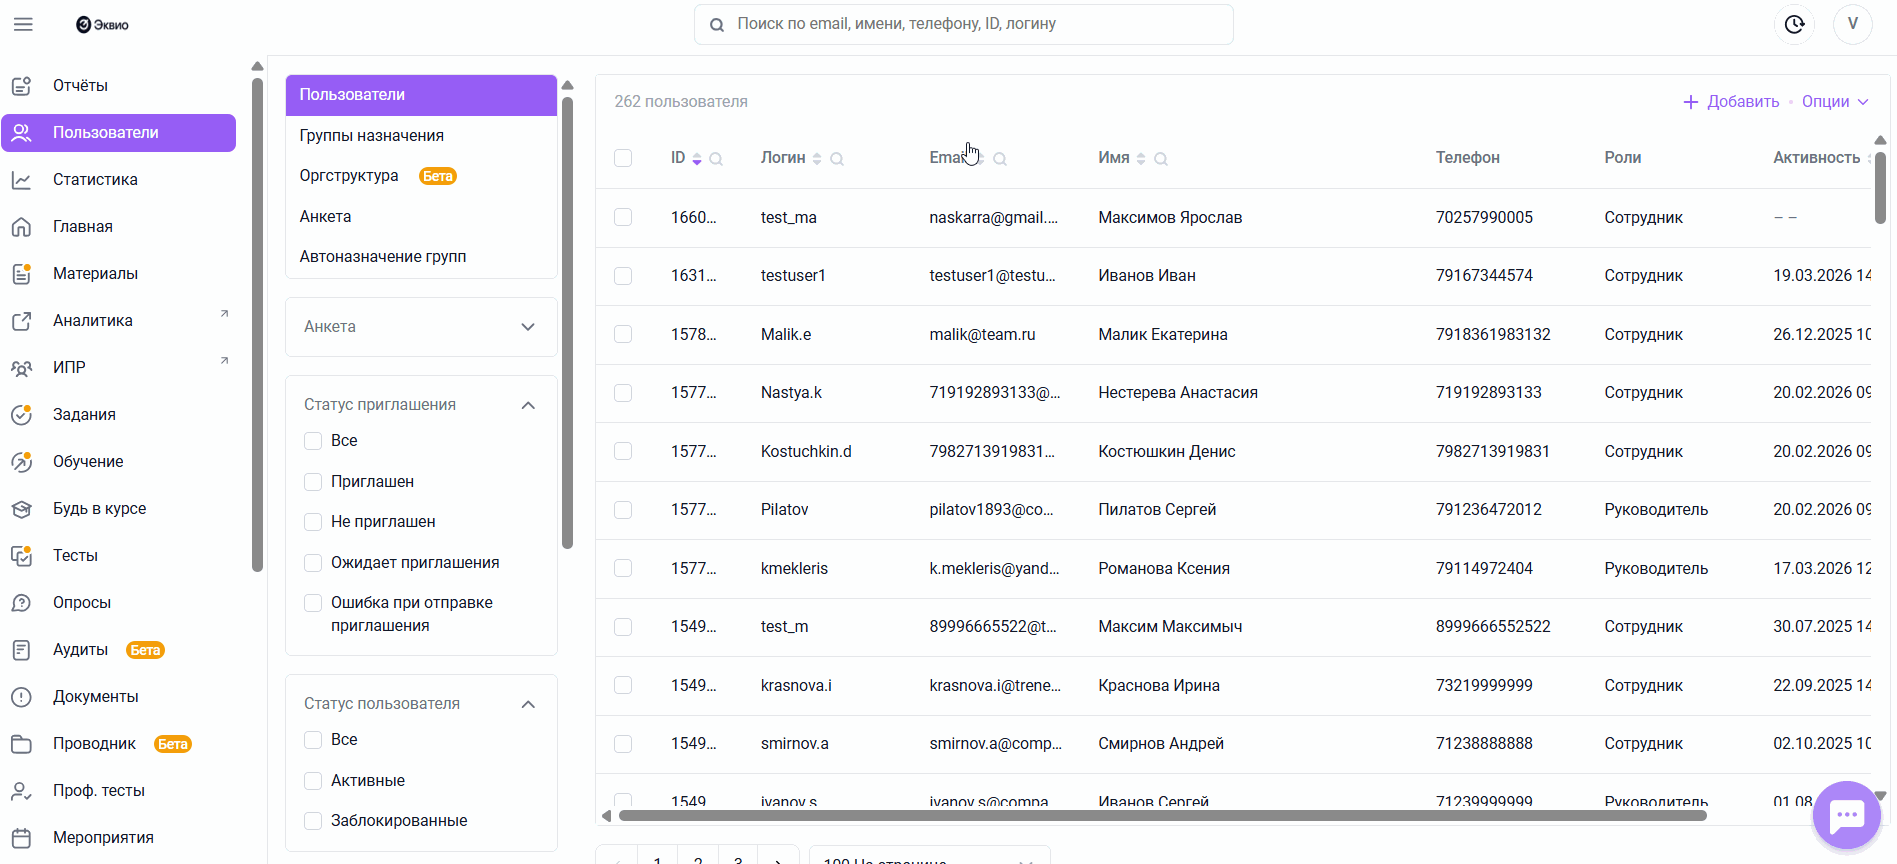Open the history clock icon
Screen dimensions: 1897x864
click(1794, 24)
